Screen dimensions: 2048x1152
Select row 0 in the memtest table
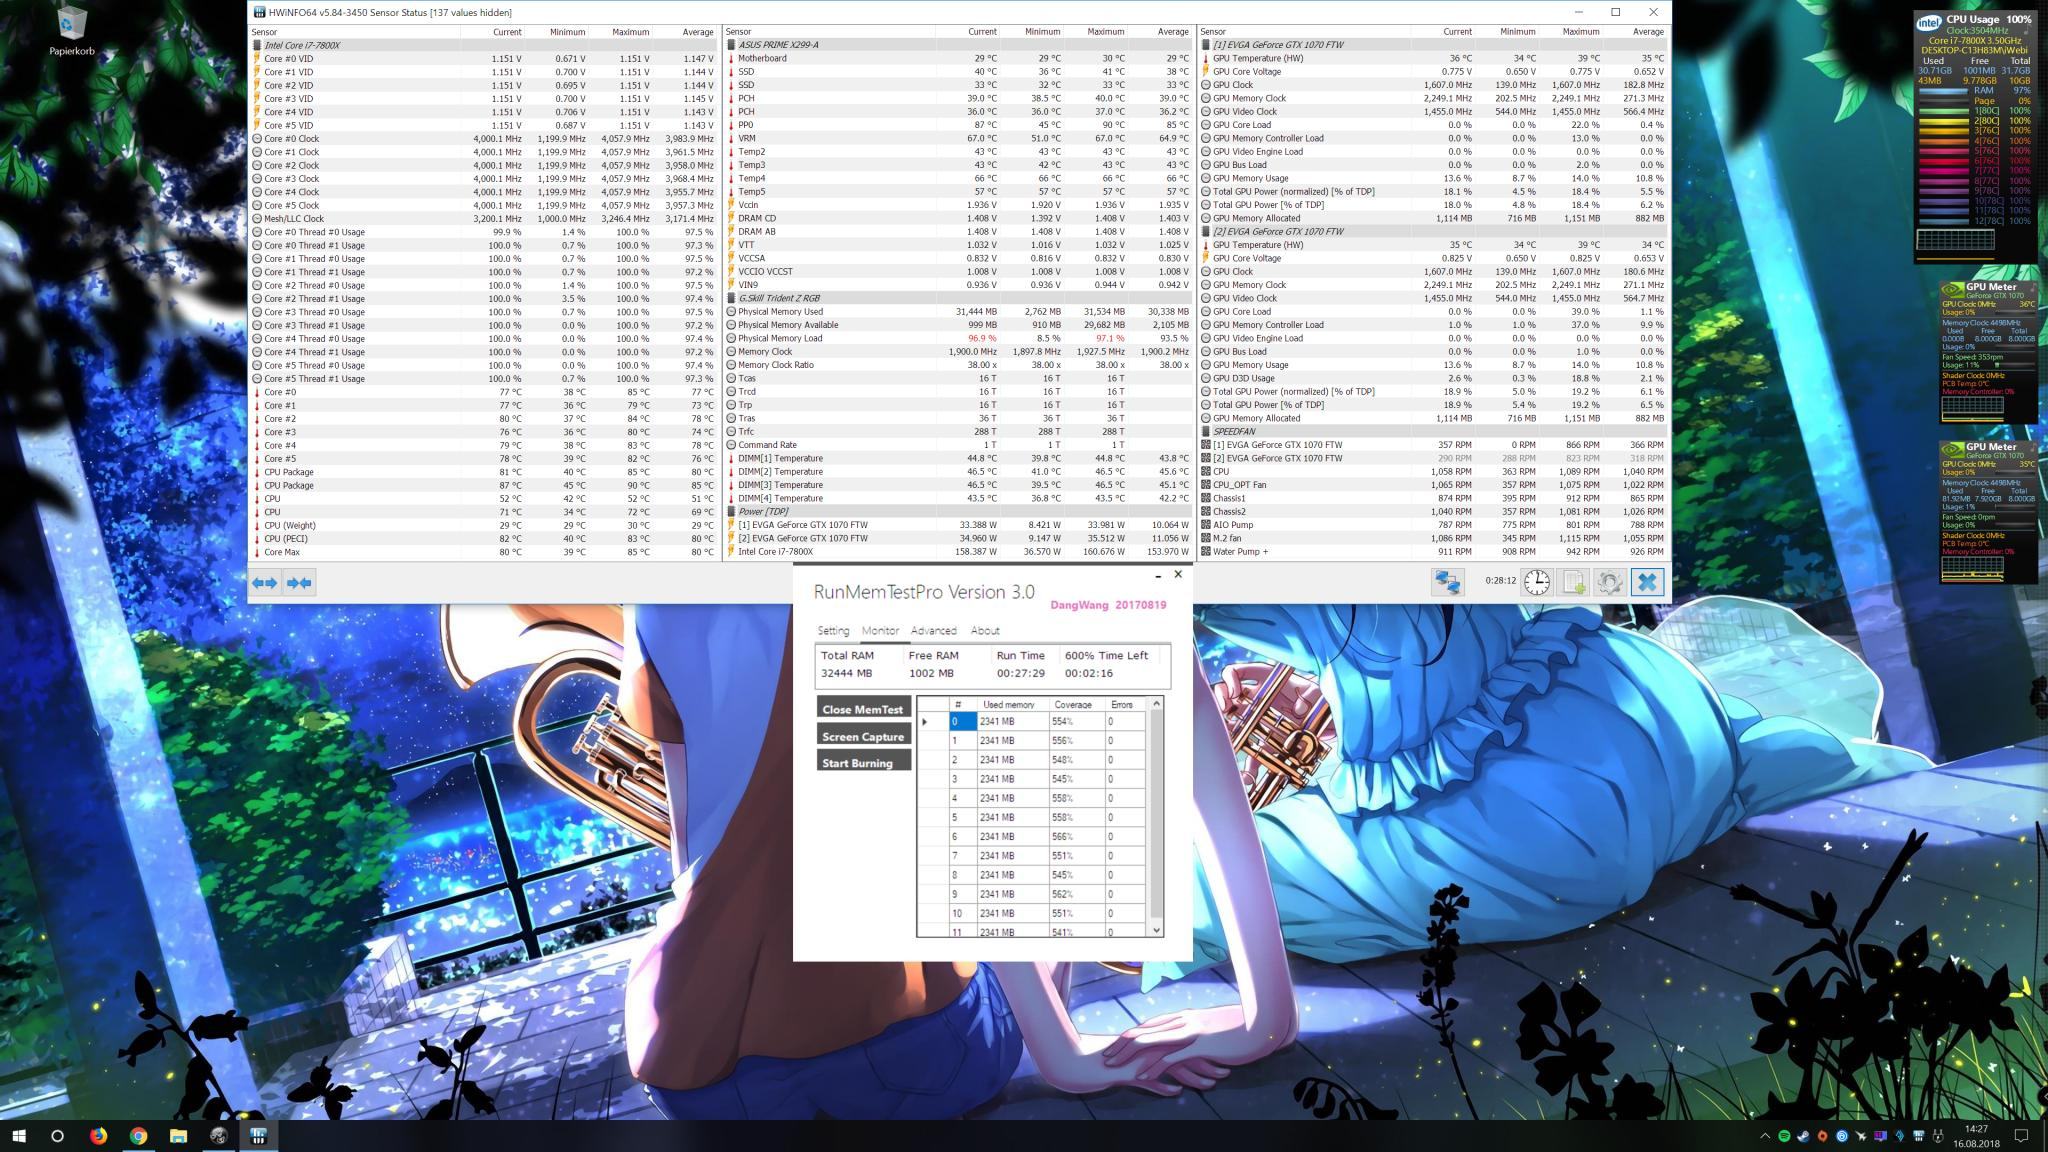1032,721
